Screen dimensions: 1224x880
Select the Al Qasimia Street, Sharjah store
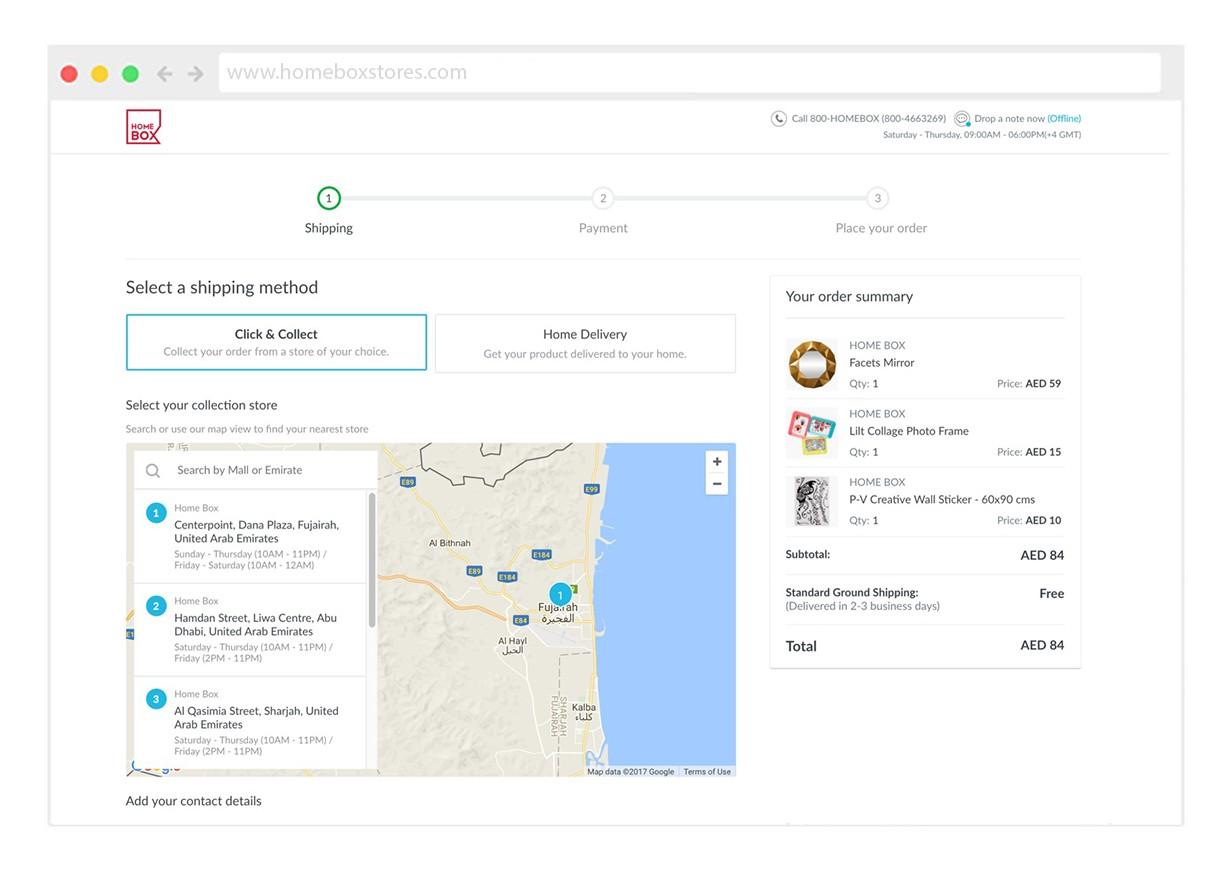click(x=250, y=723)
